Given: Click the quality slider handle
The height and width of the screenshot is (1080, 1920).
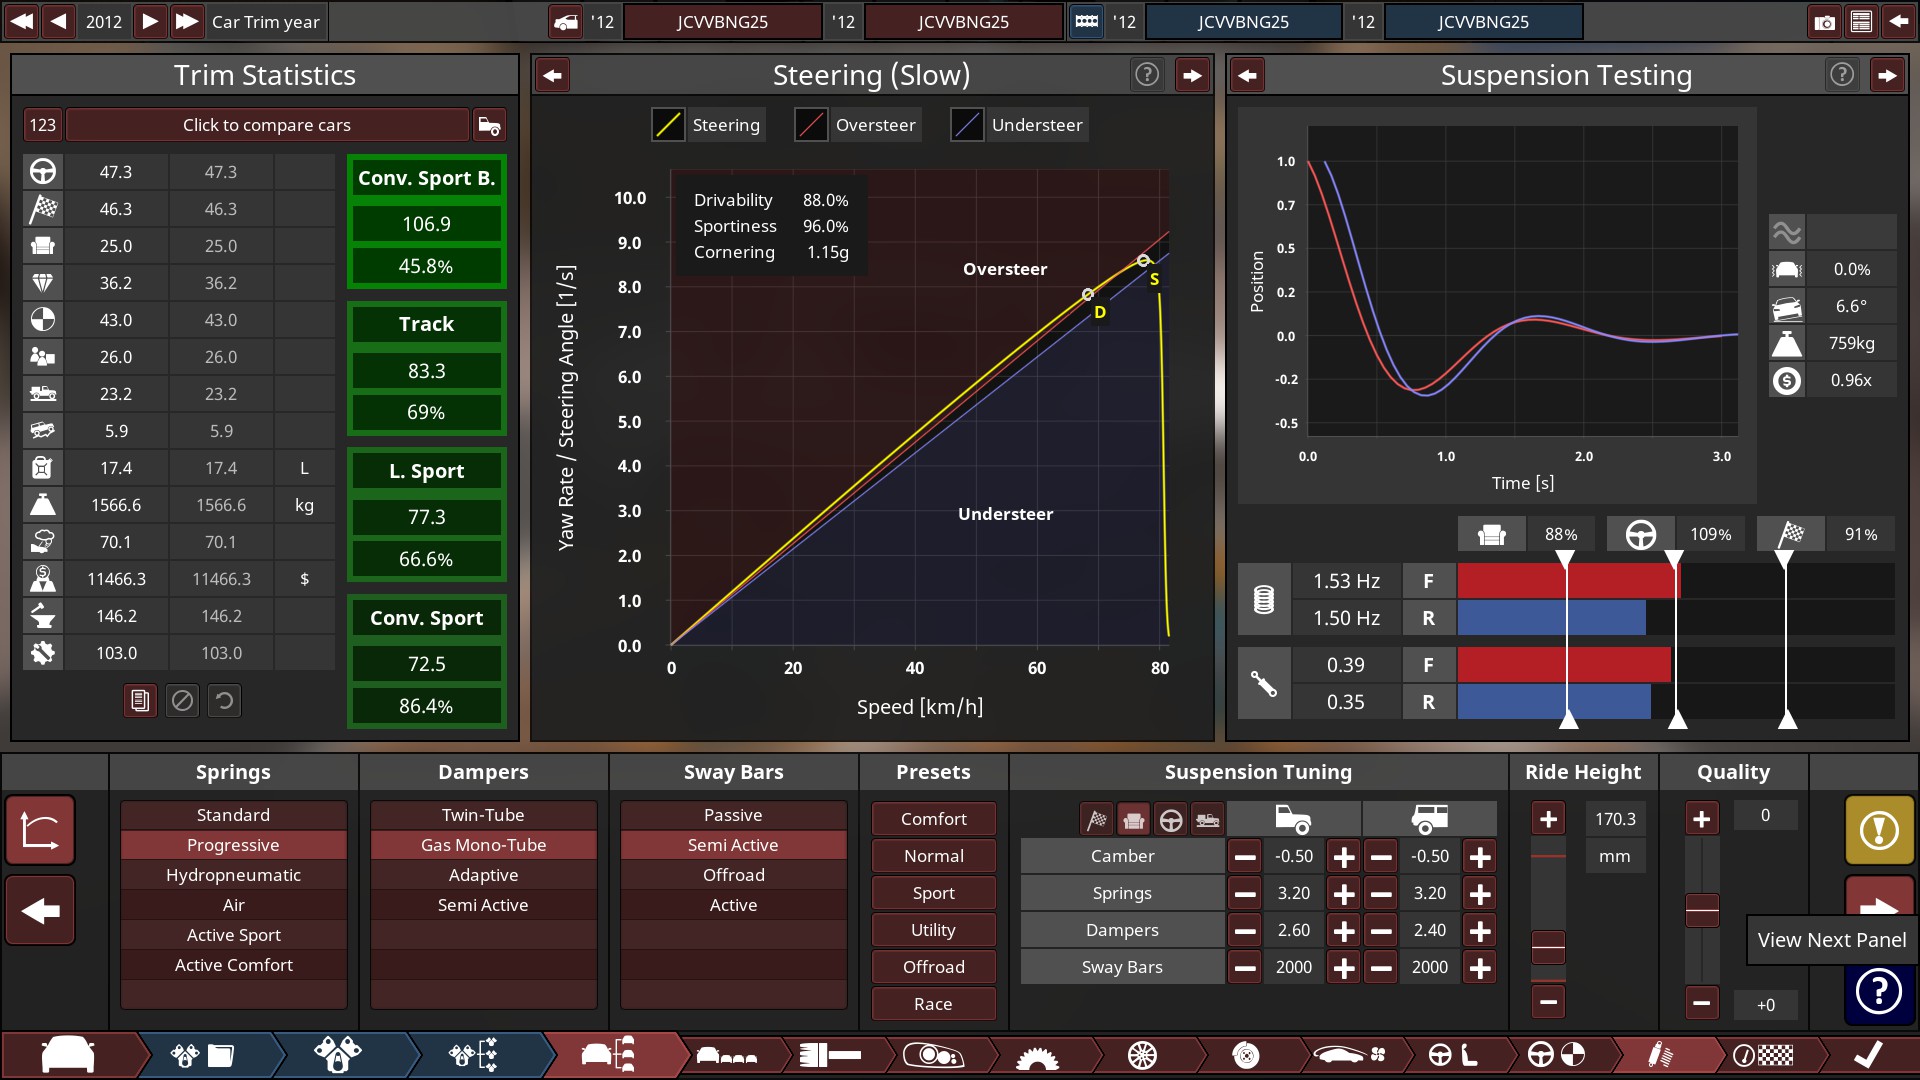Looking at the screenshot, I should click(x=1702, y=910).
